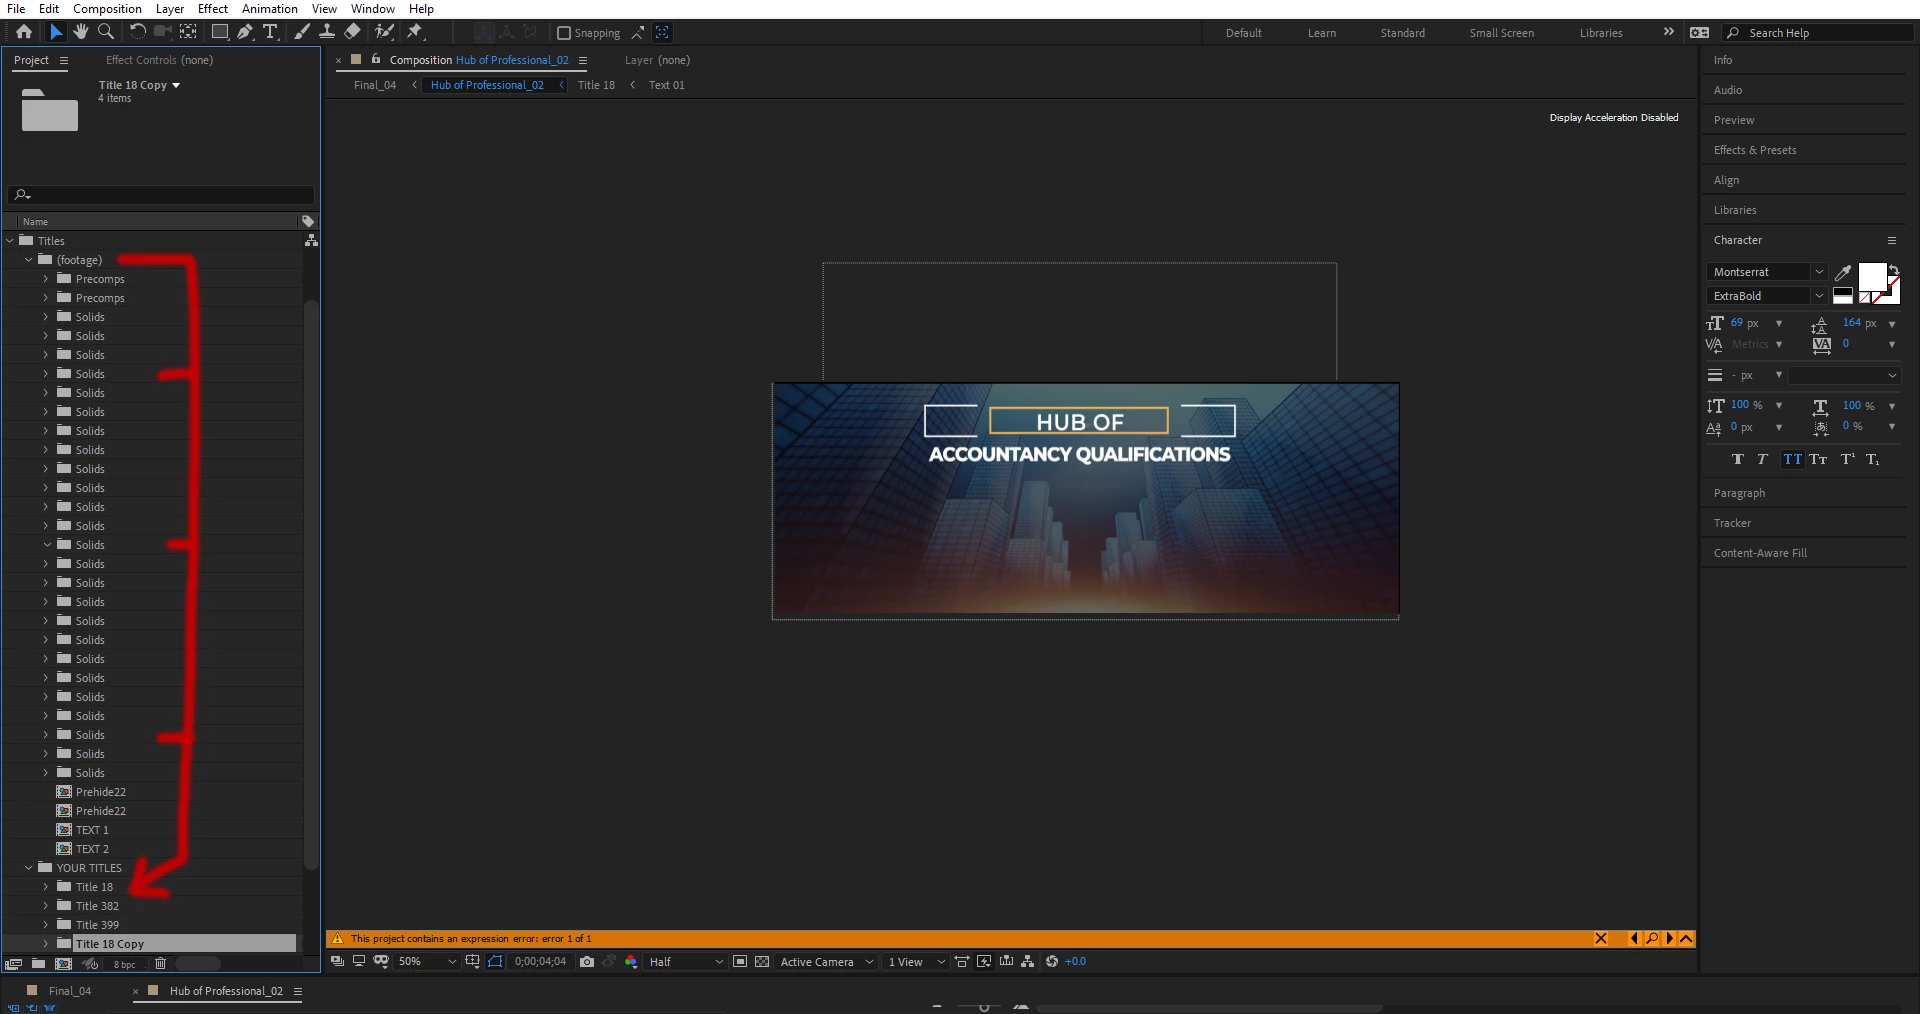The image size is (1920, 1014).
Task: Click the Delete trash icon in the Project panel
Action: [x=160, y=964]
